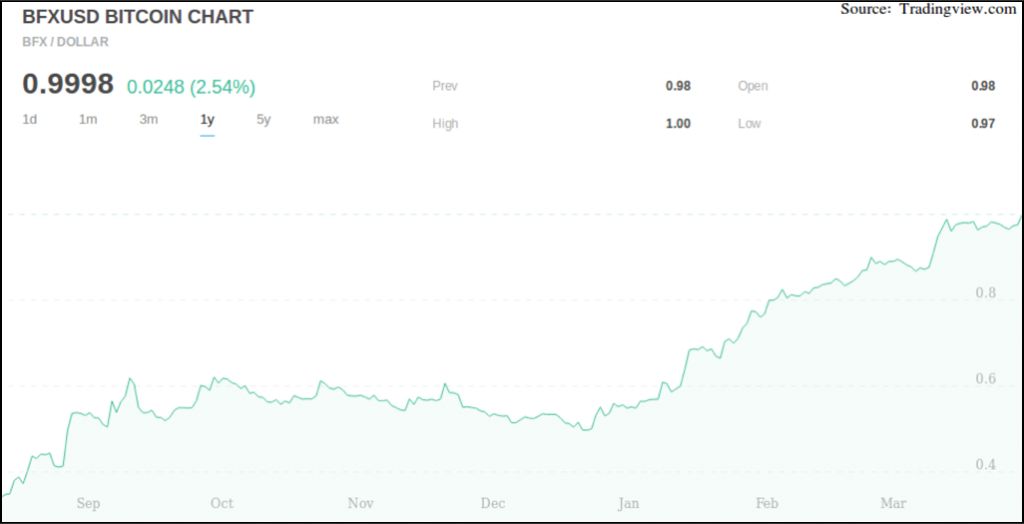Image resolution: width=1024 pixels, height=524 pixels.
Task: Select the 1d time range tab
Action: click(x=30, y=120)
